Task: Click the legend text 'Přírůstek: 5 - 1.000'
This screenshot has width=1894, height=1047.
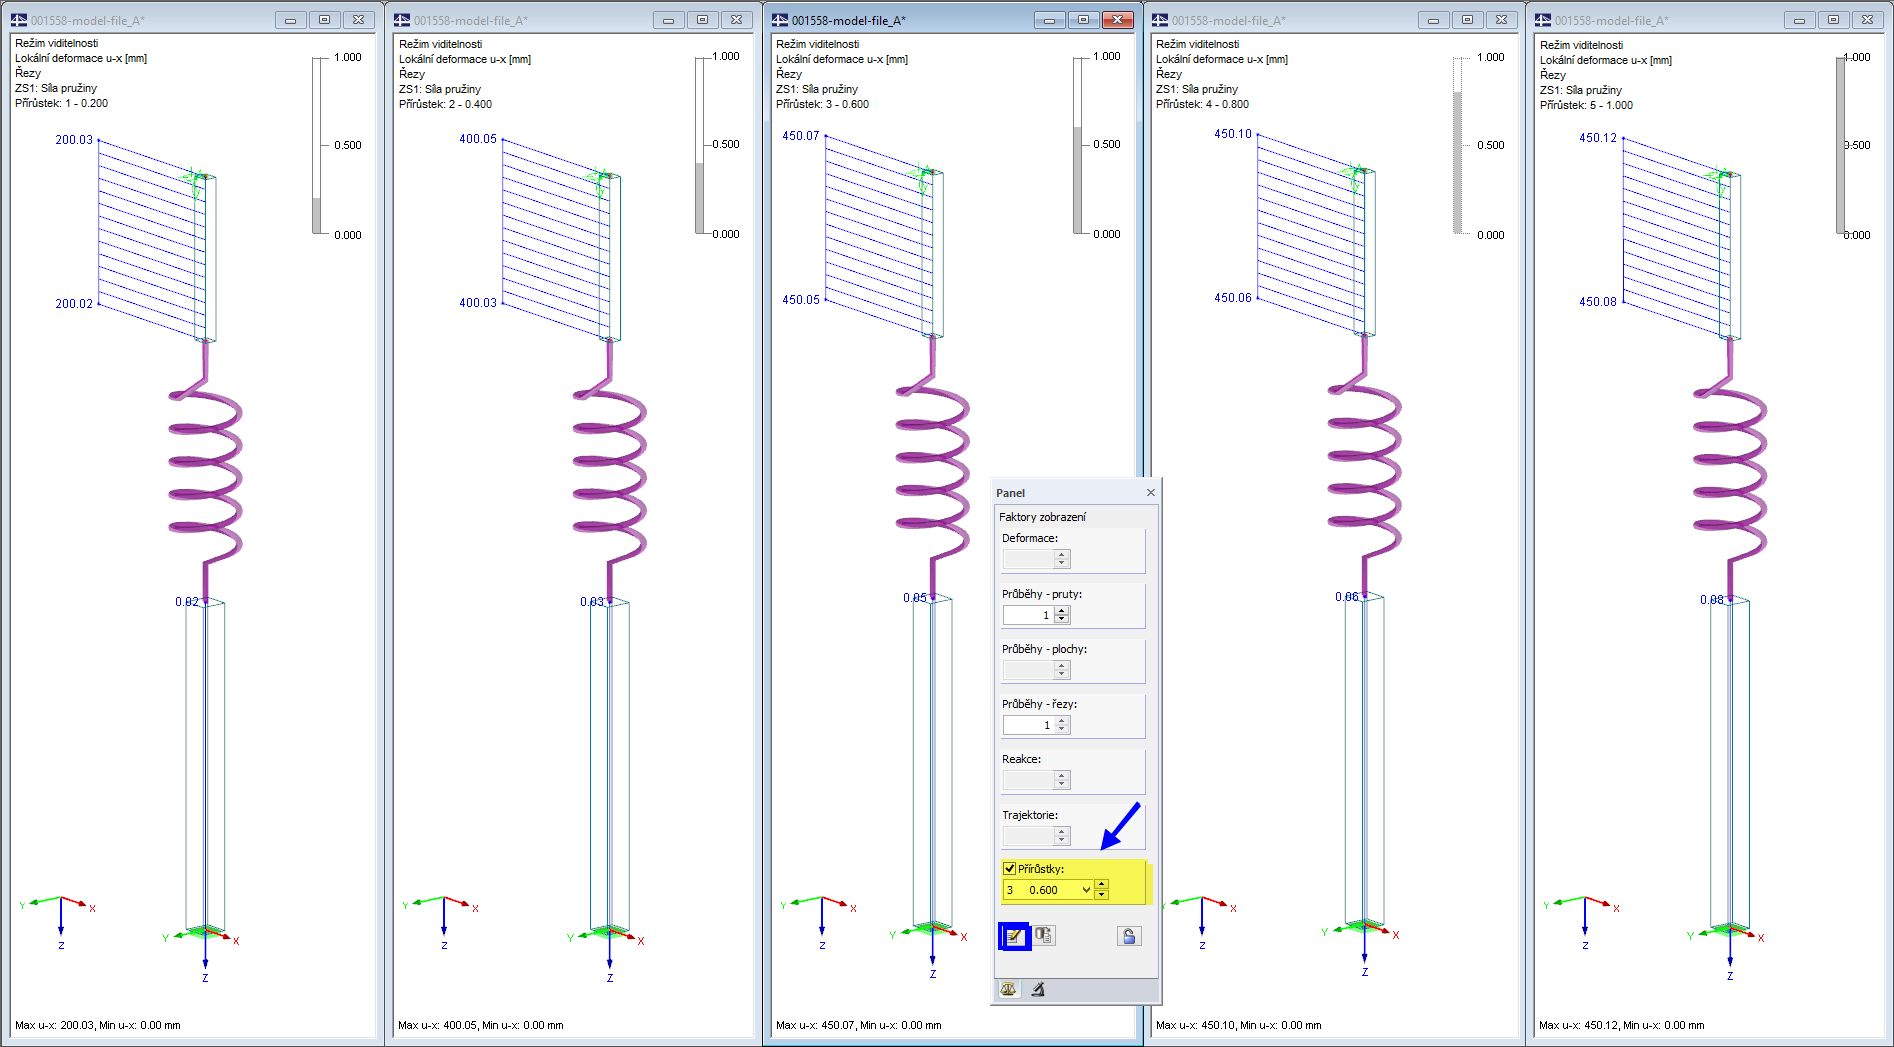Action: click(1586, 105)
